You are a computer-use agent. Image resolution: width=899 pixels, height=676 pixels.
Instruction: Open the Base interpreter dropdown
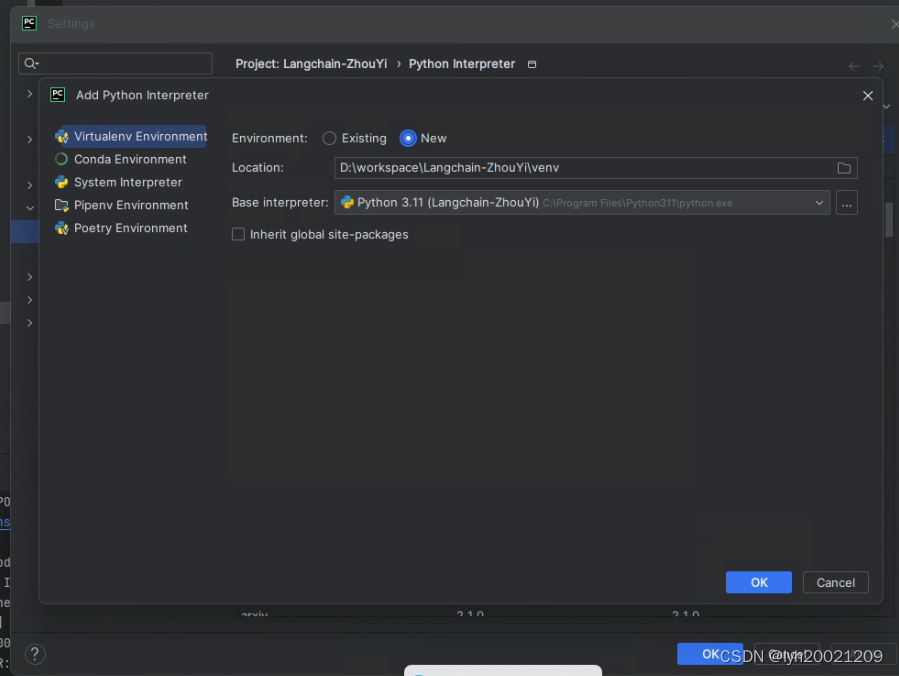point(582,203)
